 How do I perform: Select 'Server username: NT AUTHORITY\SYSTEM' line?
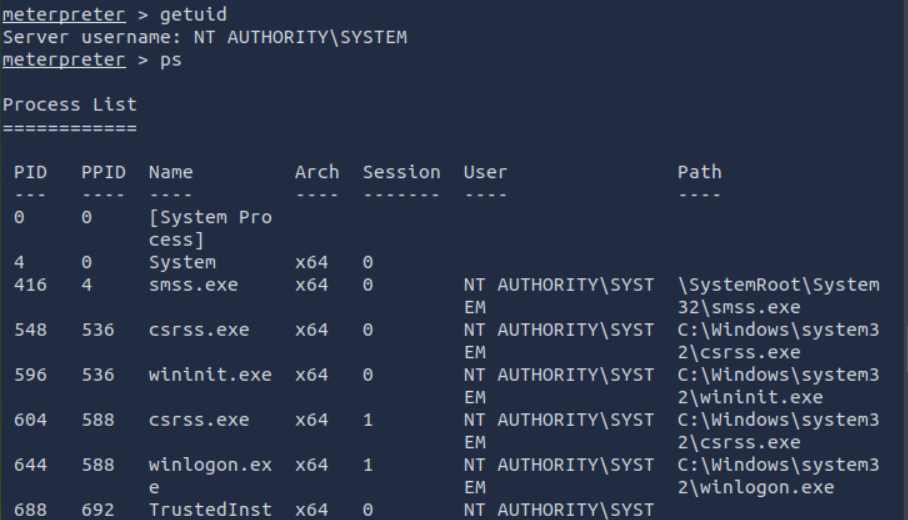205,38
